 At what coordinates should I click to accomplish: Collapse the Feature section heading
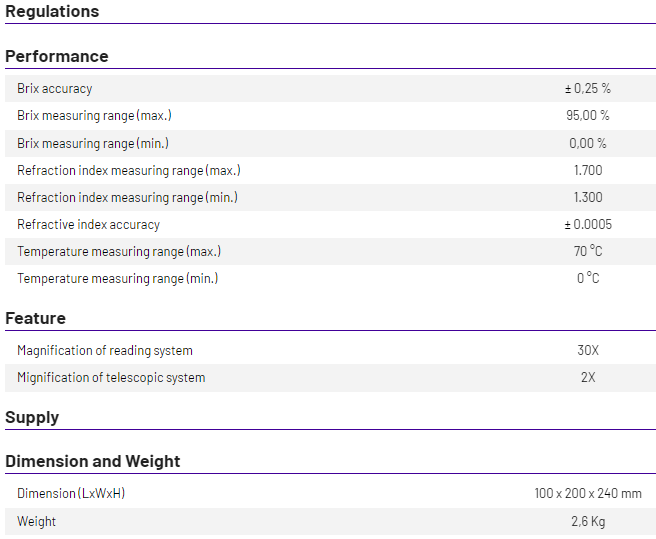point(36,318)
